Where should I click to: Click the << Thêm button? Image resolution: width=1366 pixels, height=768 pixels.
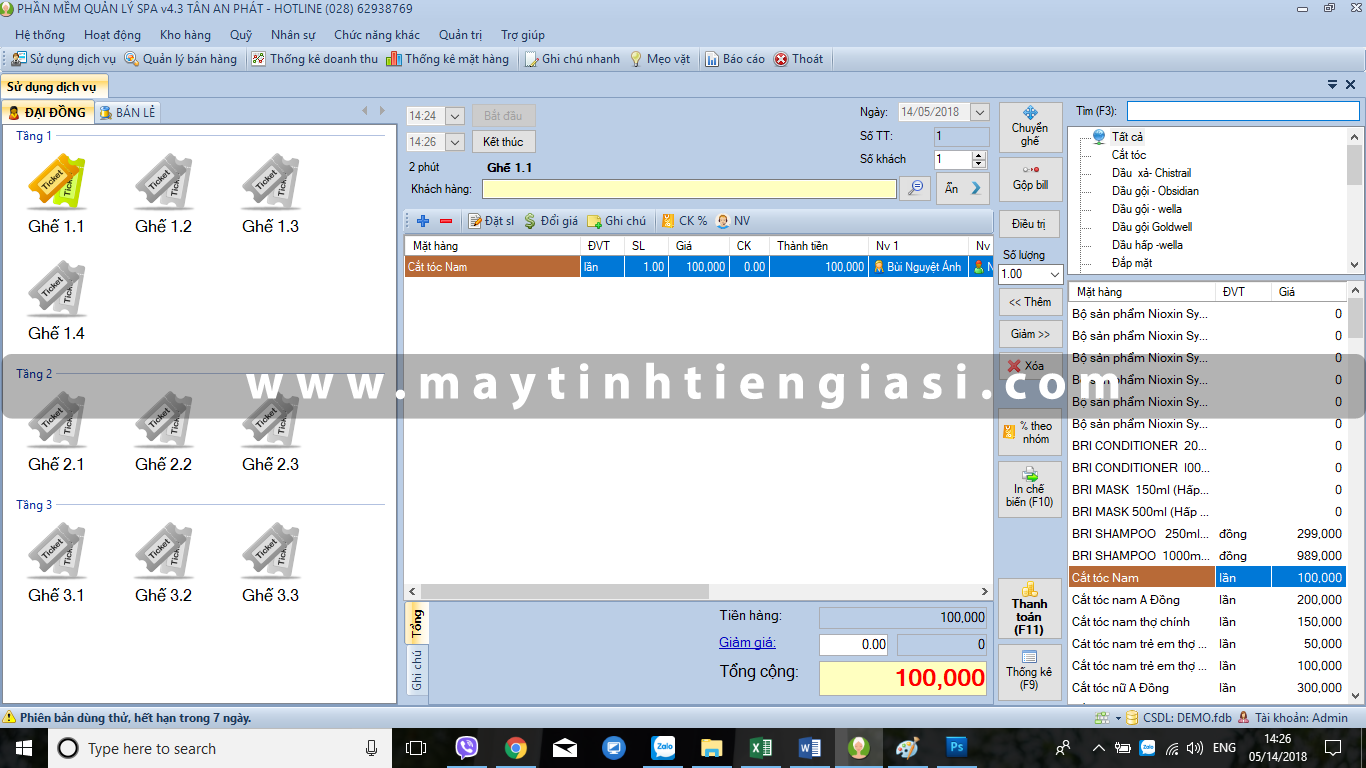(x=1030, y=302)
